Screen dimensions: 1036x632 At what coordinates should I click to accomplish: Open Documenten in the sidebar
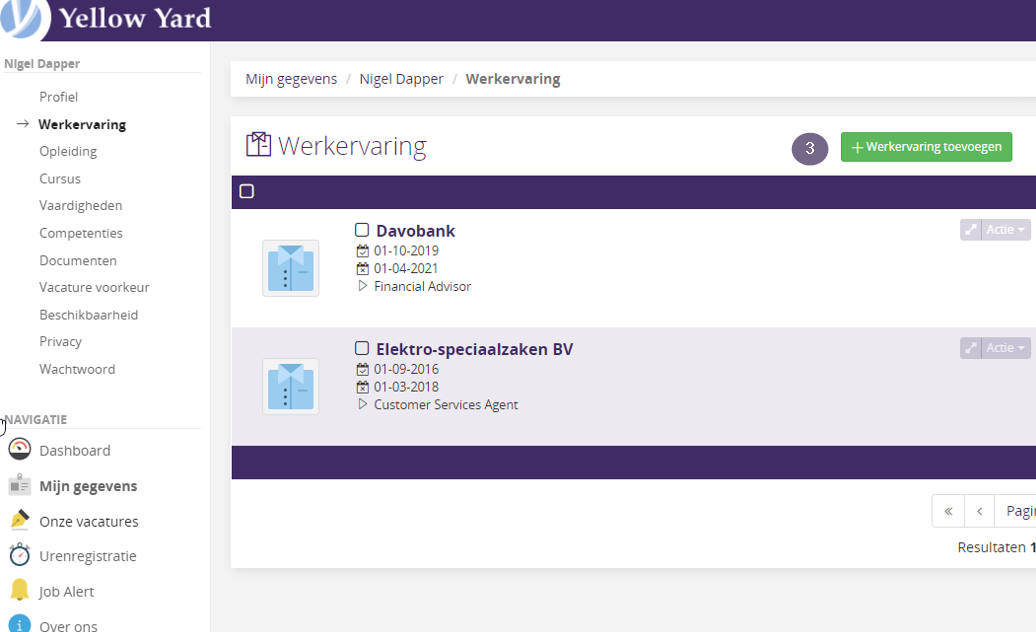pos(78,260)
